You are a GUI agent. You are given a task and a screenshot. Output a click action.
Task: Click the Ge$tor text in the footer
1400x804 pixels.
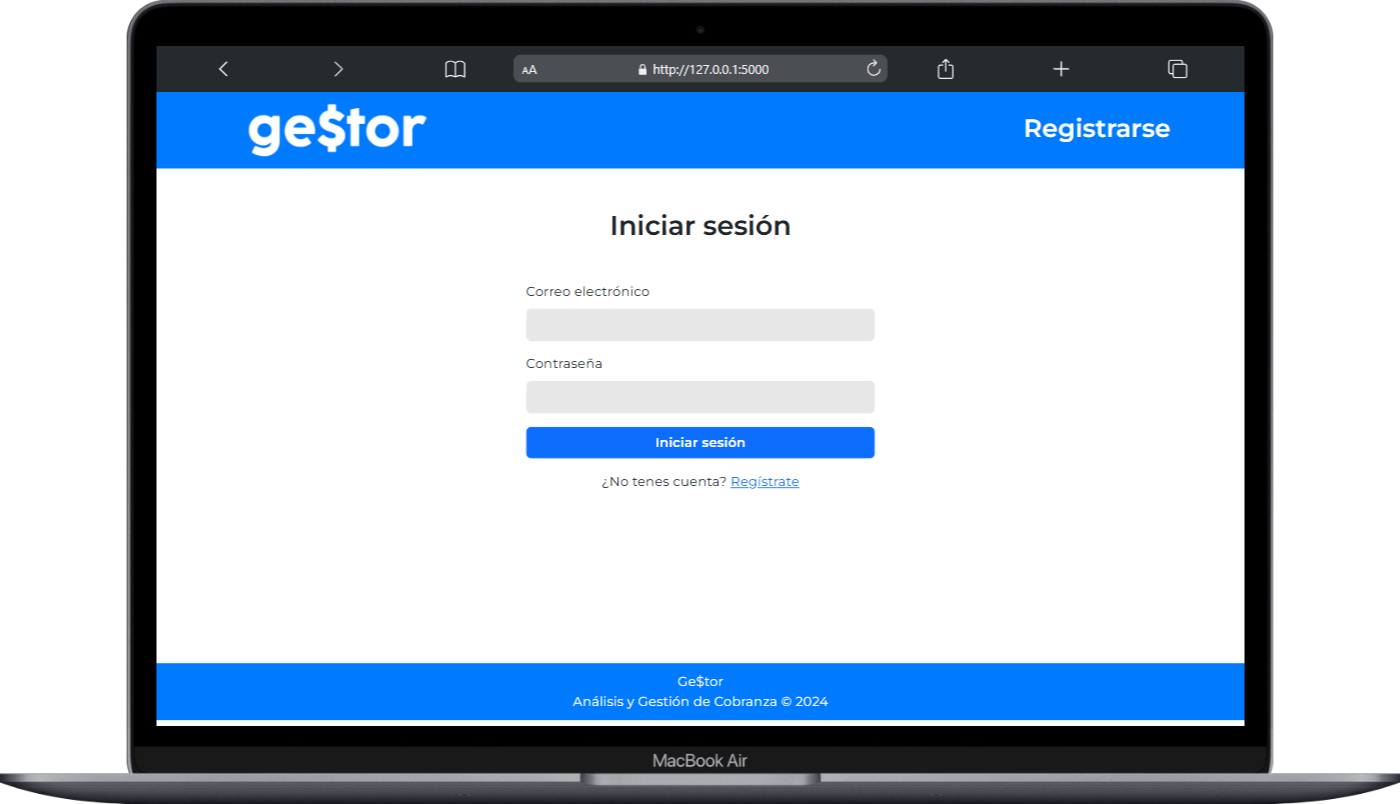coord(700,682)
